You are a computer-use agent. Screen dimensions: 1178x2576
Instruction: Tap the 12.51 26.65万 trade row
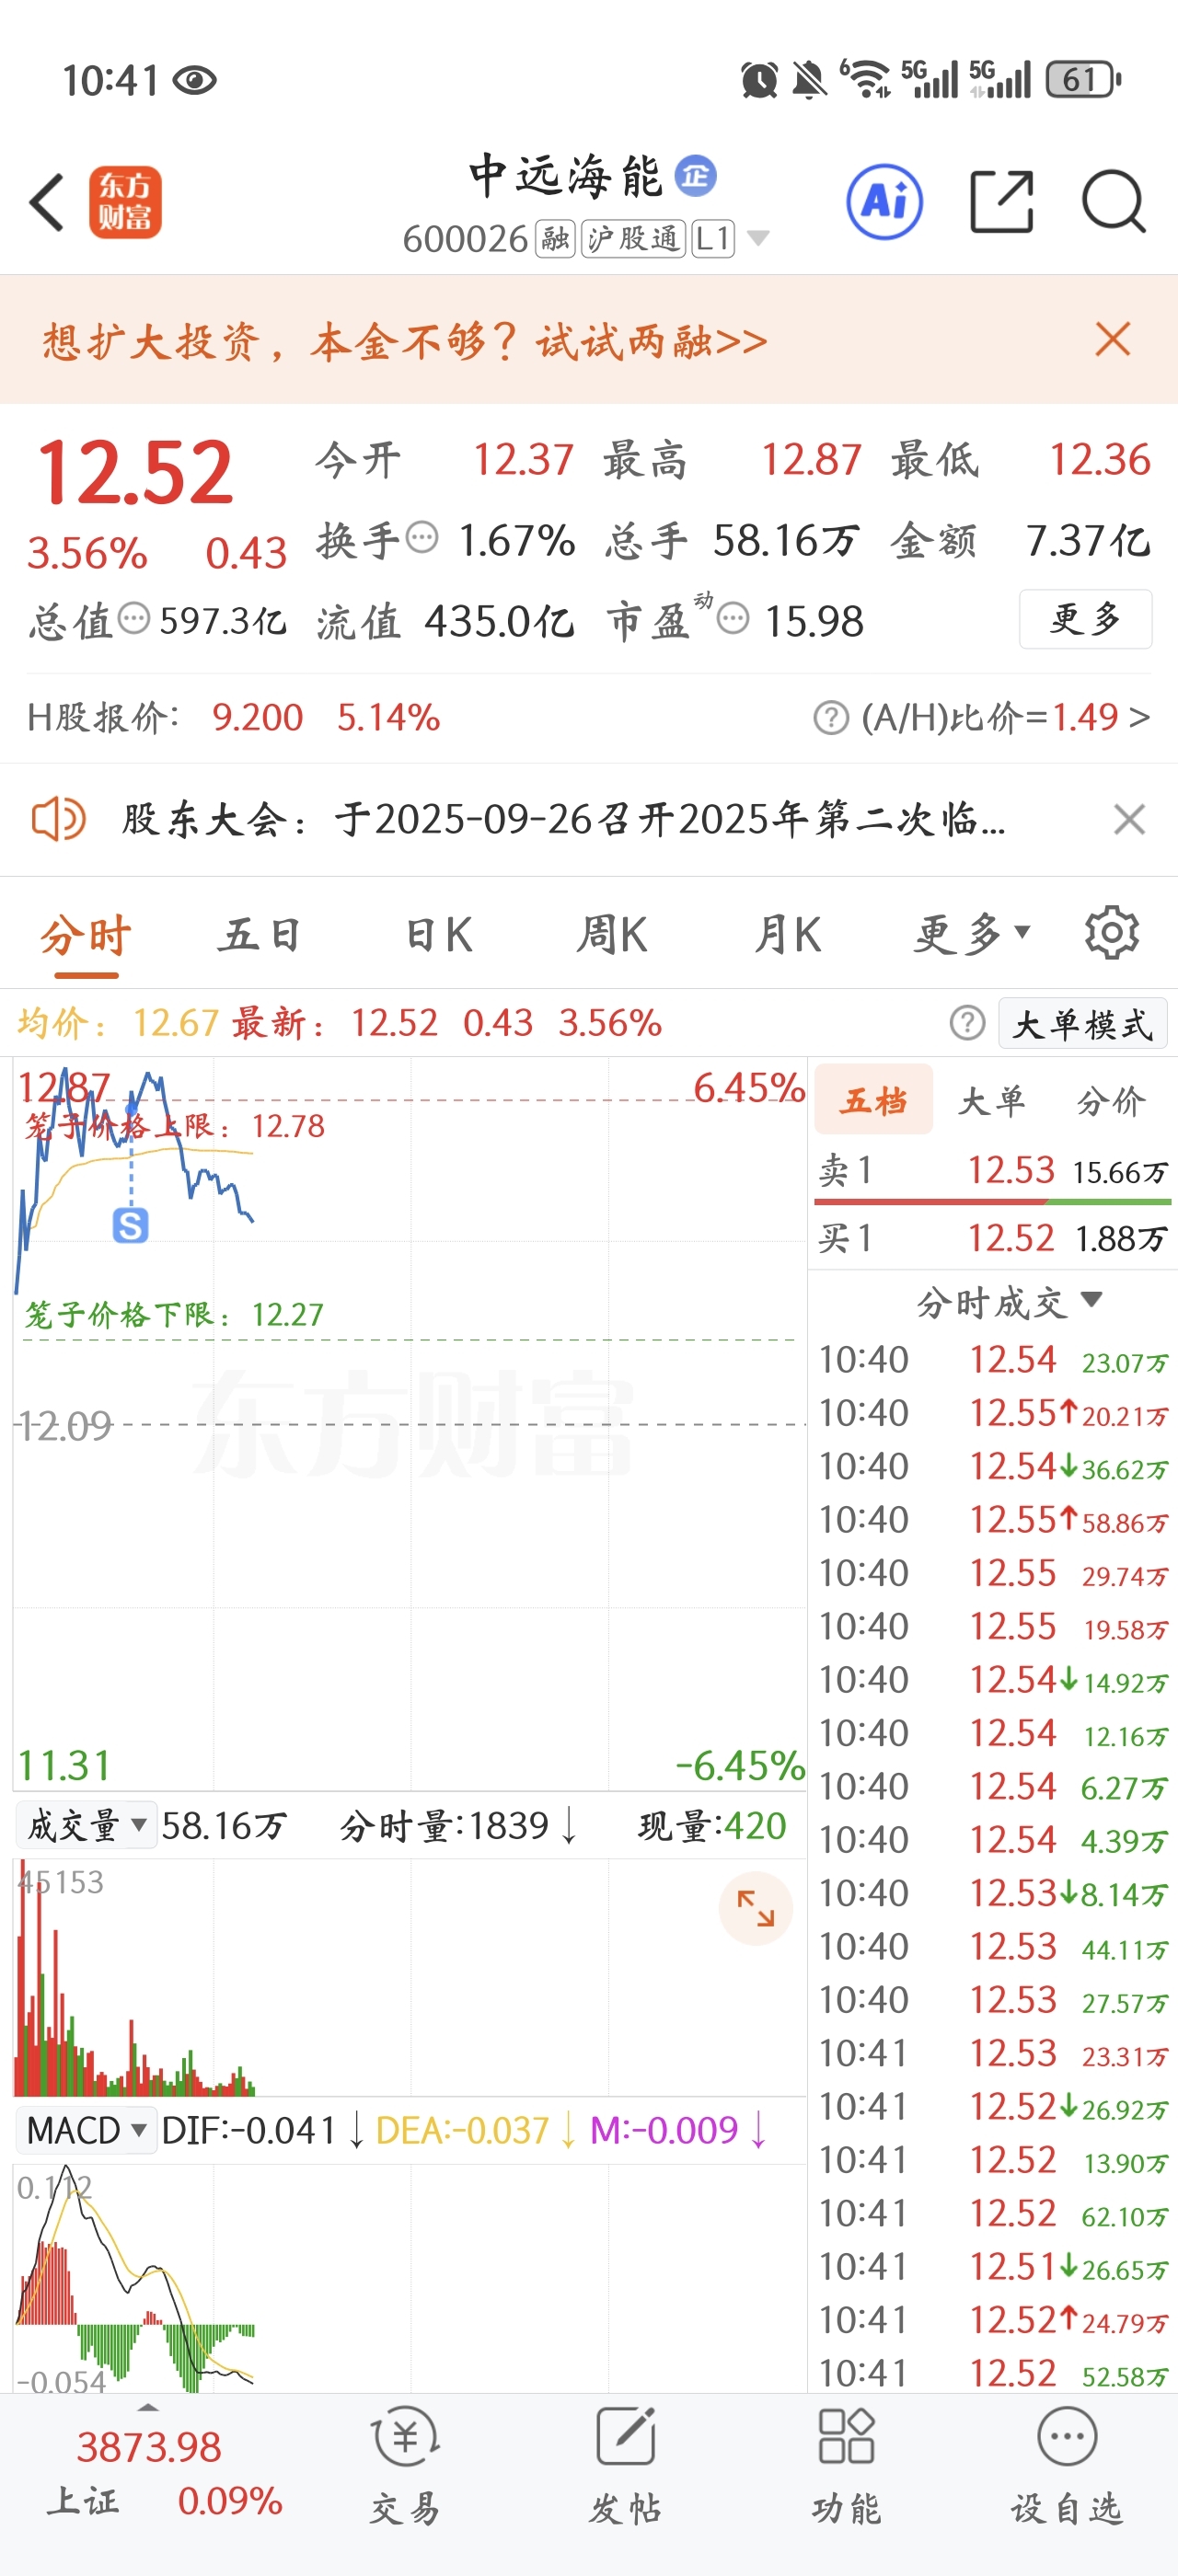click(993, 2266)
